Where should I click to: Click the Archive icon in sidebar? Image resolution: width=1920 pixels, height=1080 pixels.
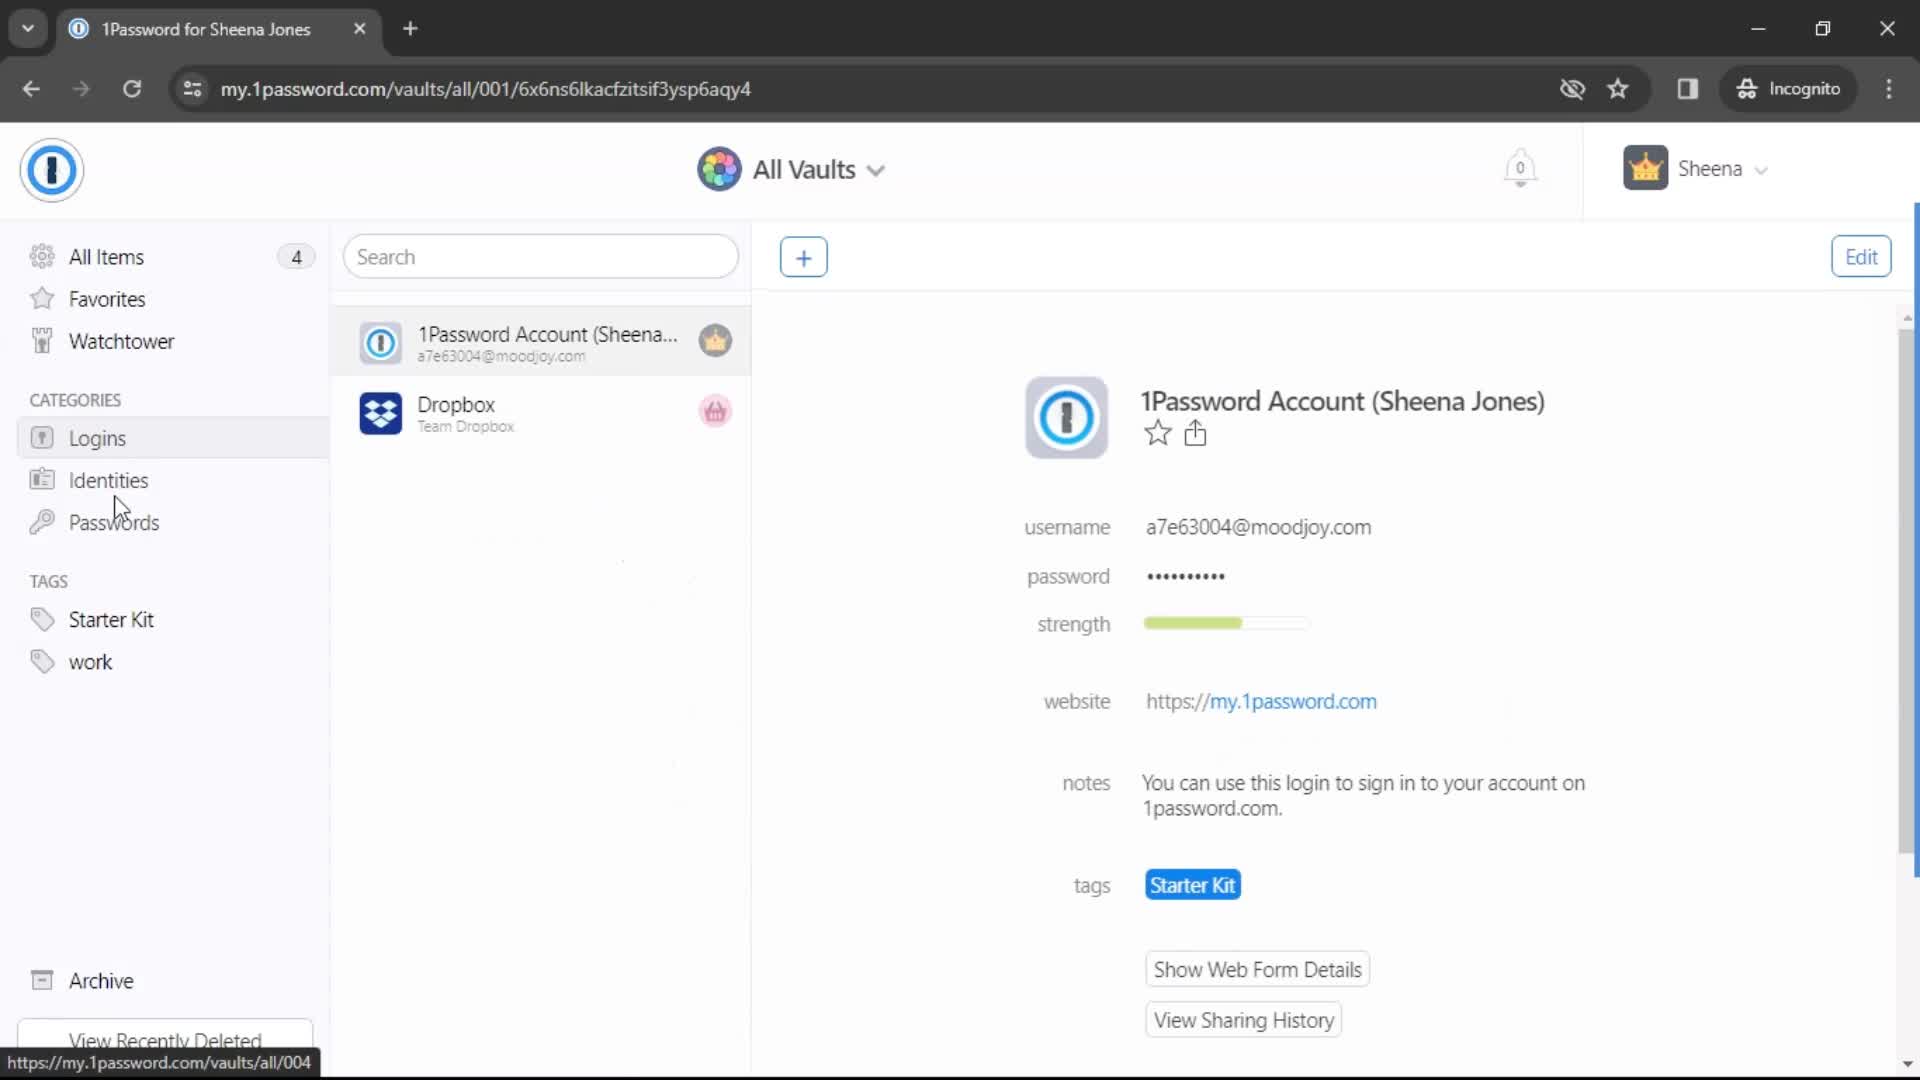point(42,980)
